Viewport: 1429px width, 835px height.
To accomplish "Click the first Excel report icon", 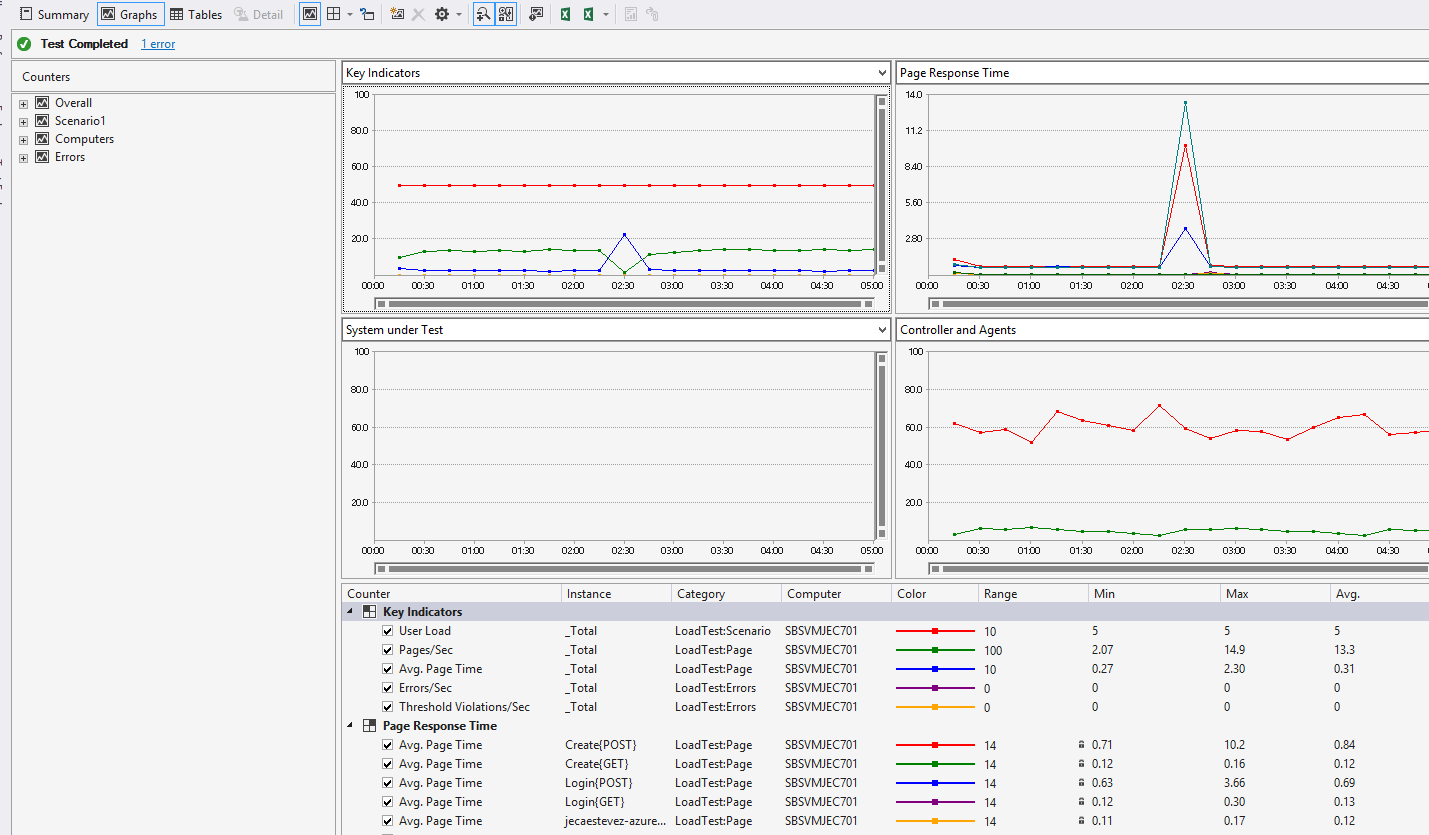I will click(x=565, y=15).
